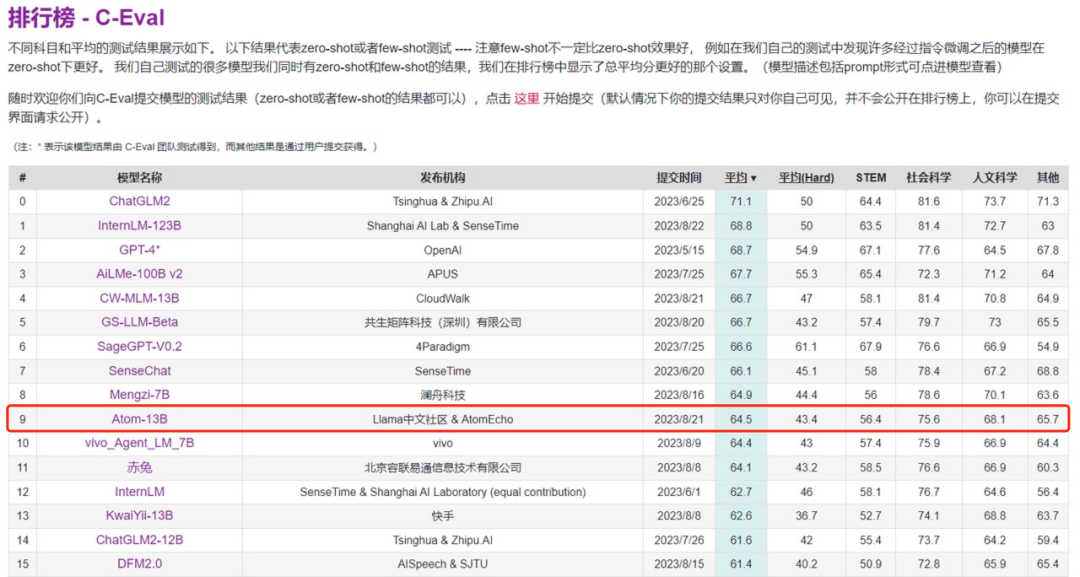Select the 4Paradigm organization cell
This screenshot has width=1080, height=577.
(442, 346)
